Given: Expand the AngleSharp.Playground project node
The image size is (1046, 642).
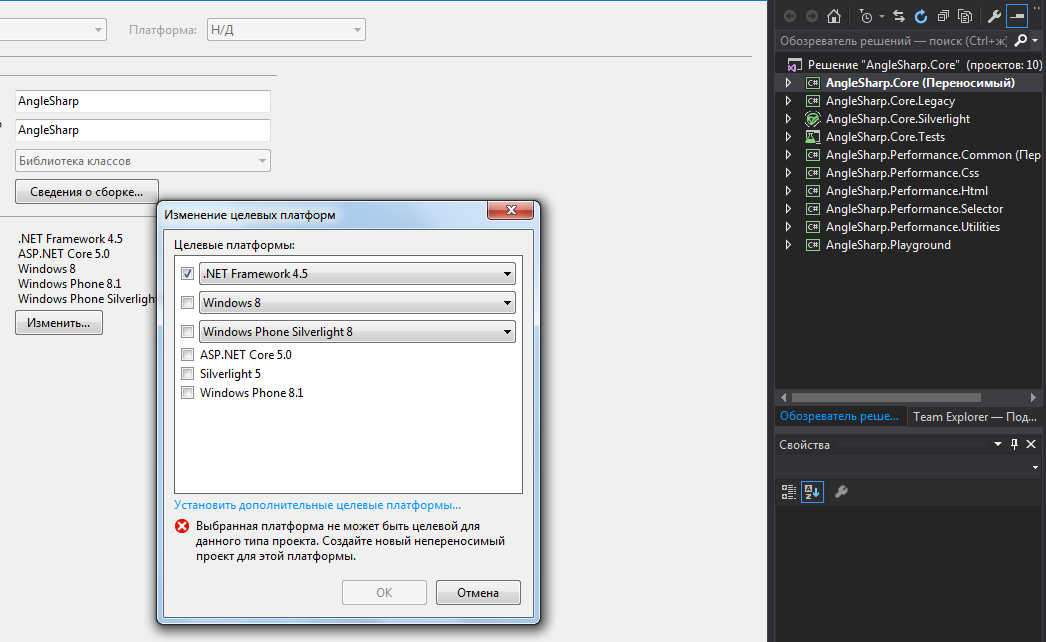Looking at the screenshot, I should 788,245.
